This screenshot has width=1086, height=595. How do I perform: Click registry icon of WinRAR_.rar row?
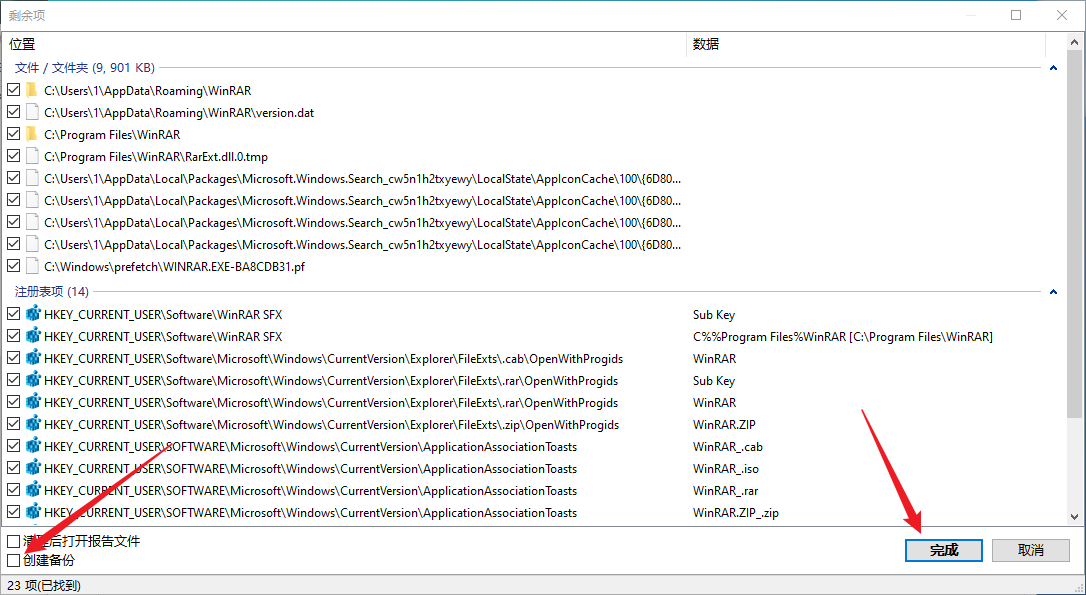click(33, 491)
